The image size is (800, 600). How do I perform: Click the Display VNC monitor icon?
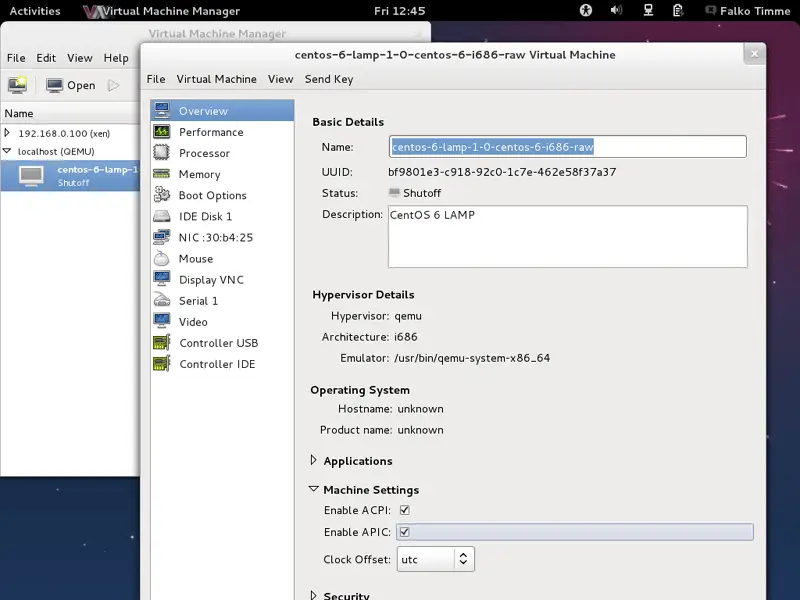click(162, 279)
